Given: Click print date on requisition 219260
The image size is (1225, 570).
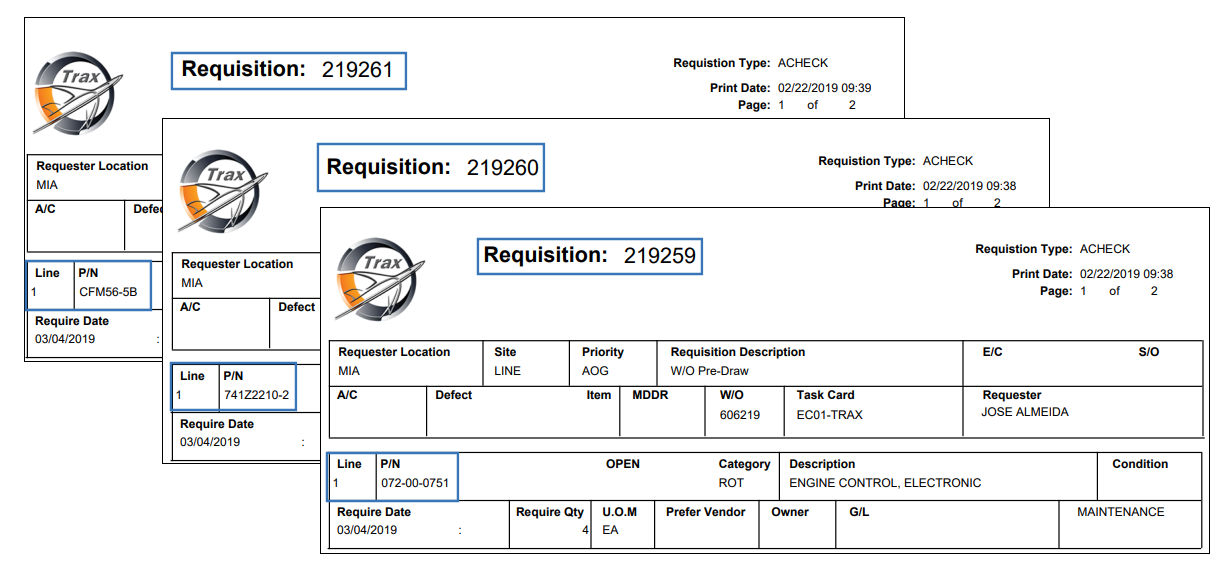Looking at the screenshot, I should [970, 186].
